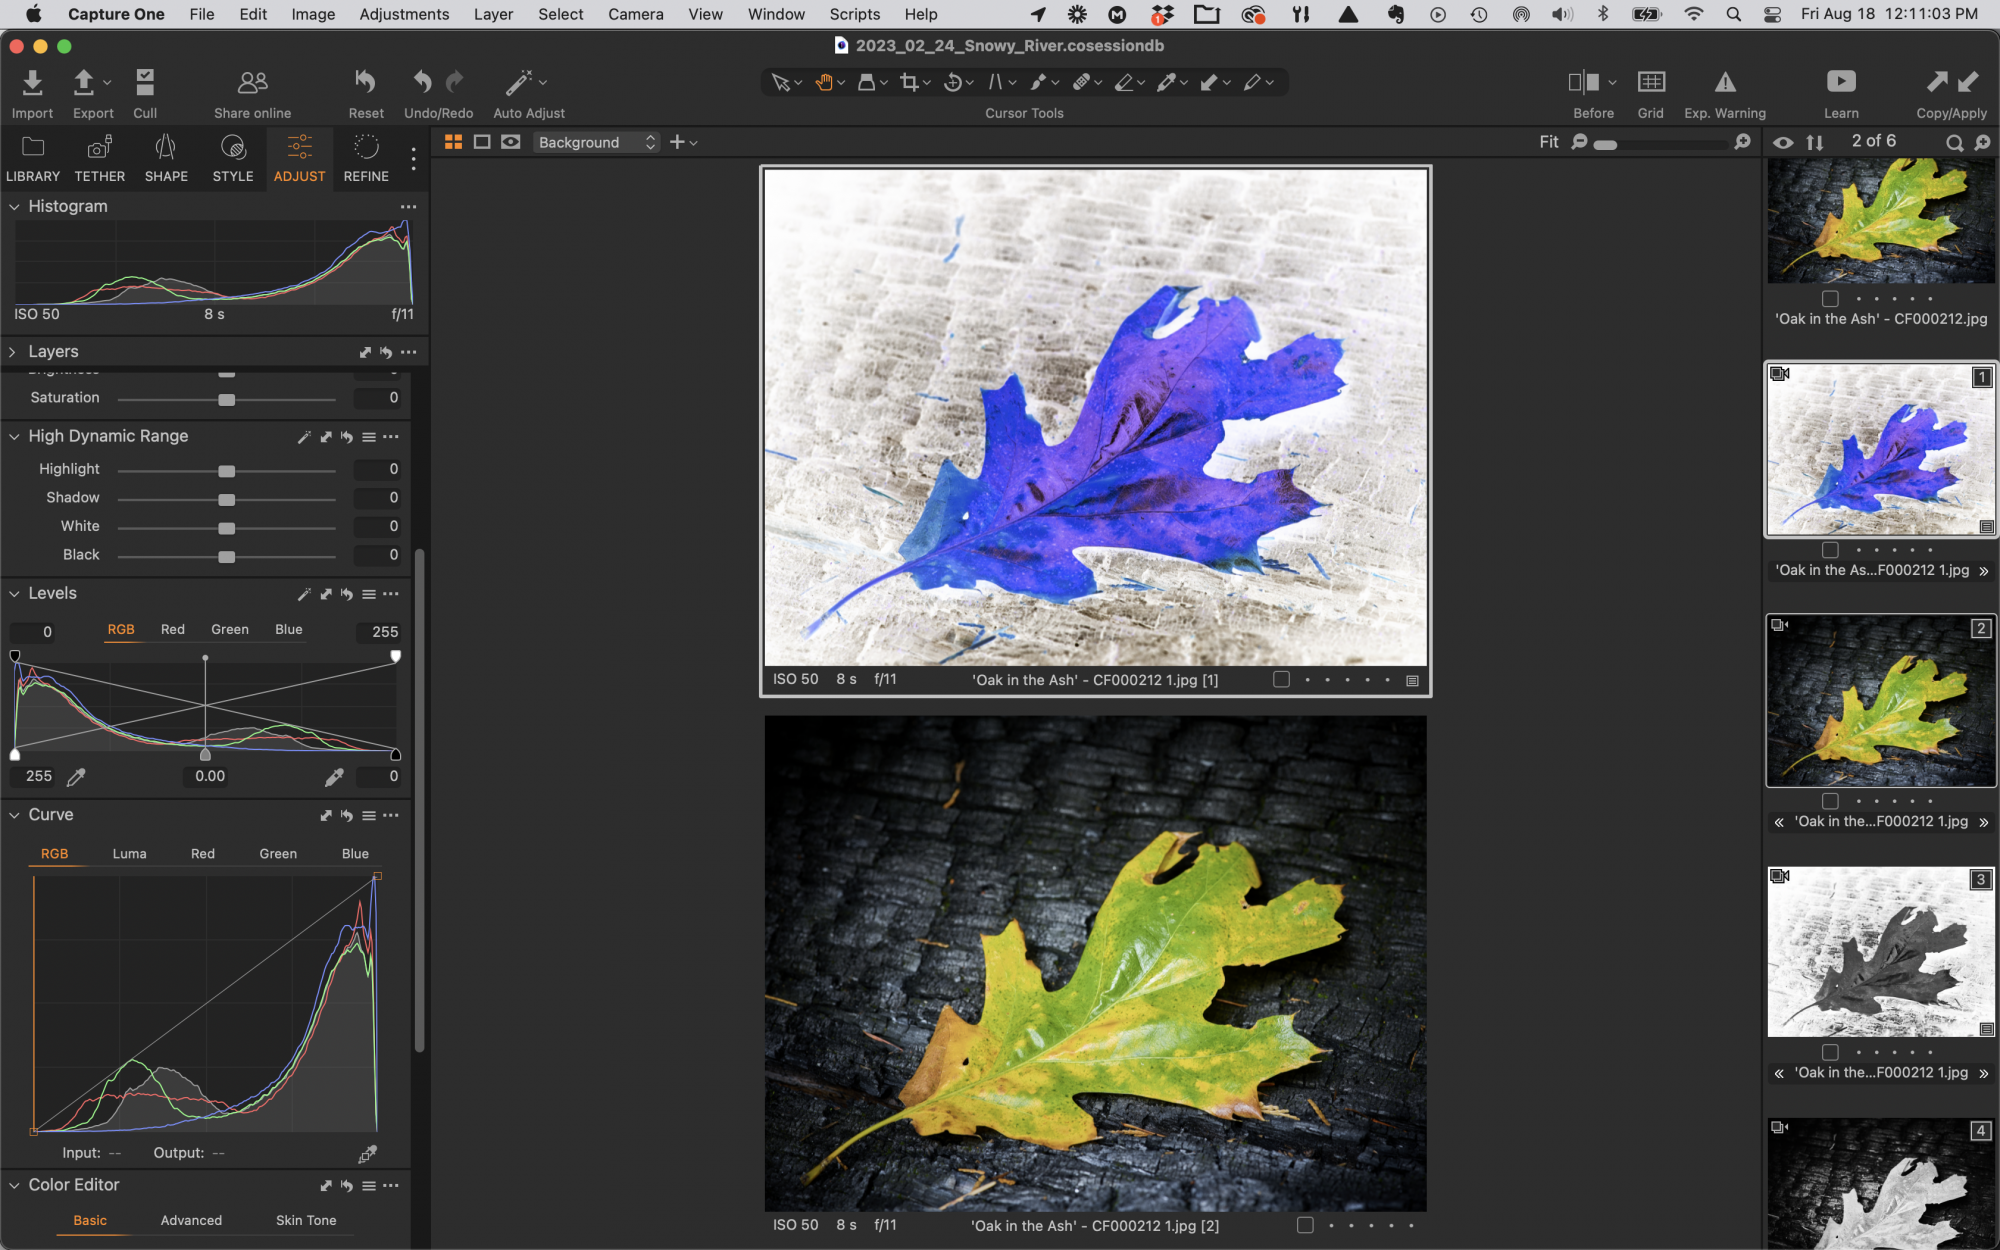This screenshot has width=2000, height=1250.
Task: Adjust Highlight slider handle
Action: (227, 470)
